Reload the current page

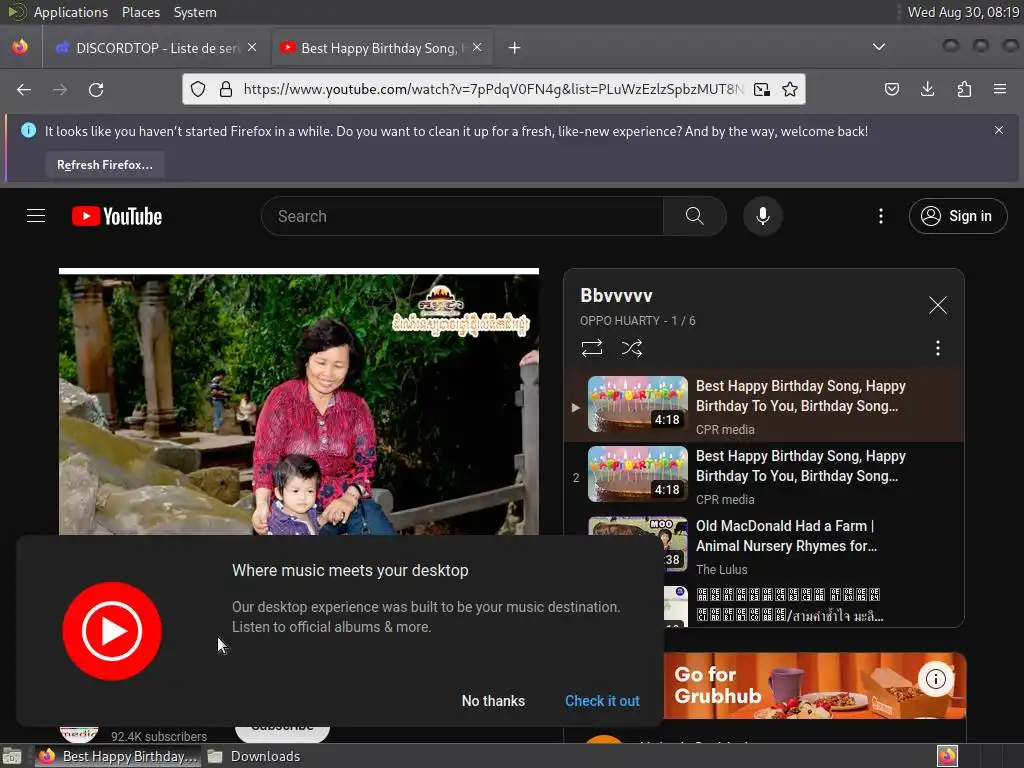96,89
